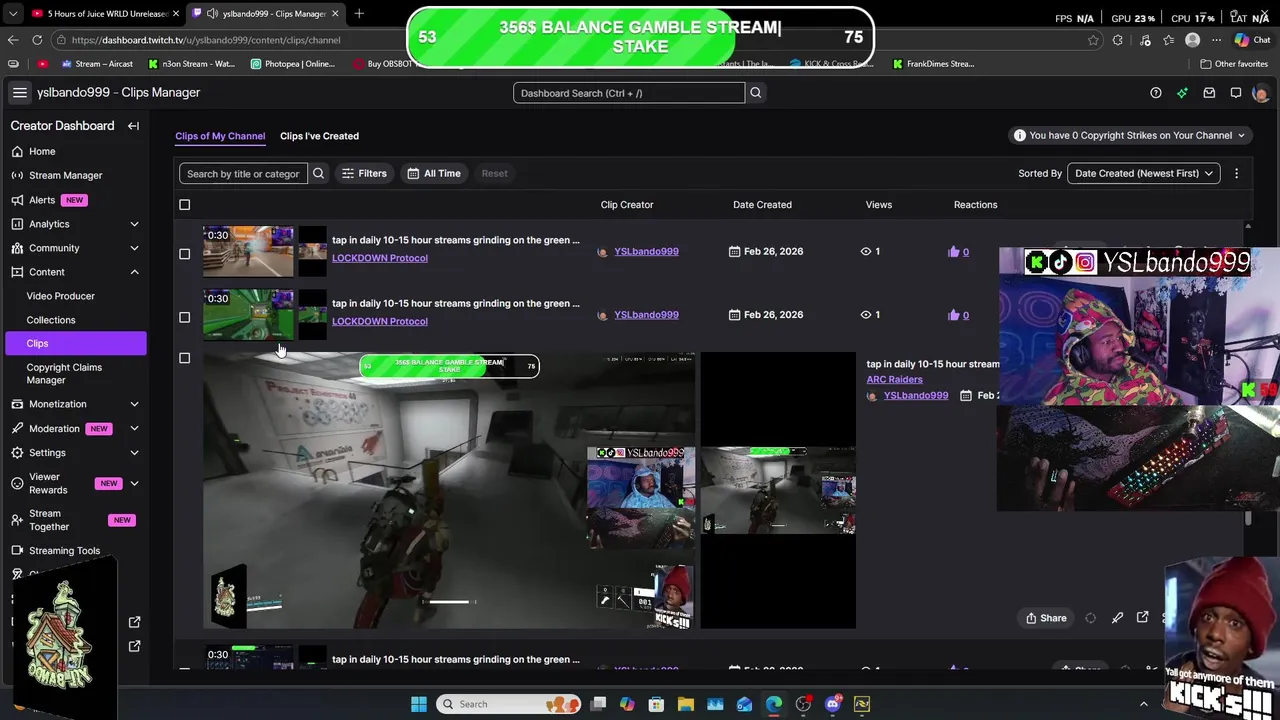Open YSLbando999 creator link in first row
1280x720 pixels.
646,252
